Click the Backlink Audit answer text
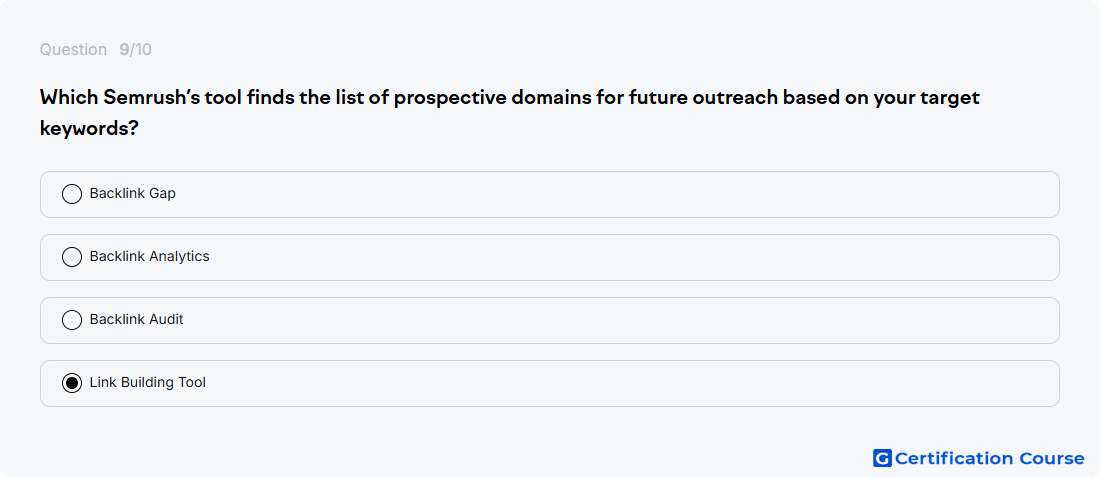The image size is (1100, 477). point(137,319)
